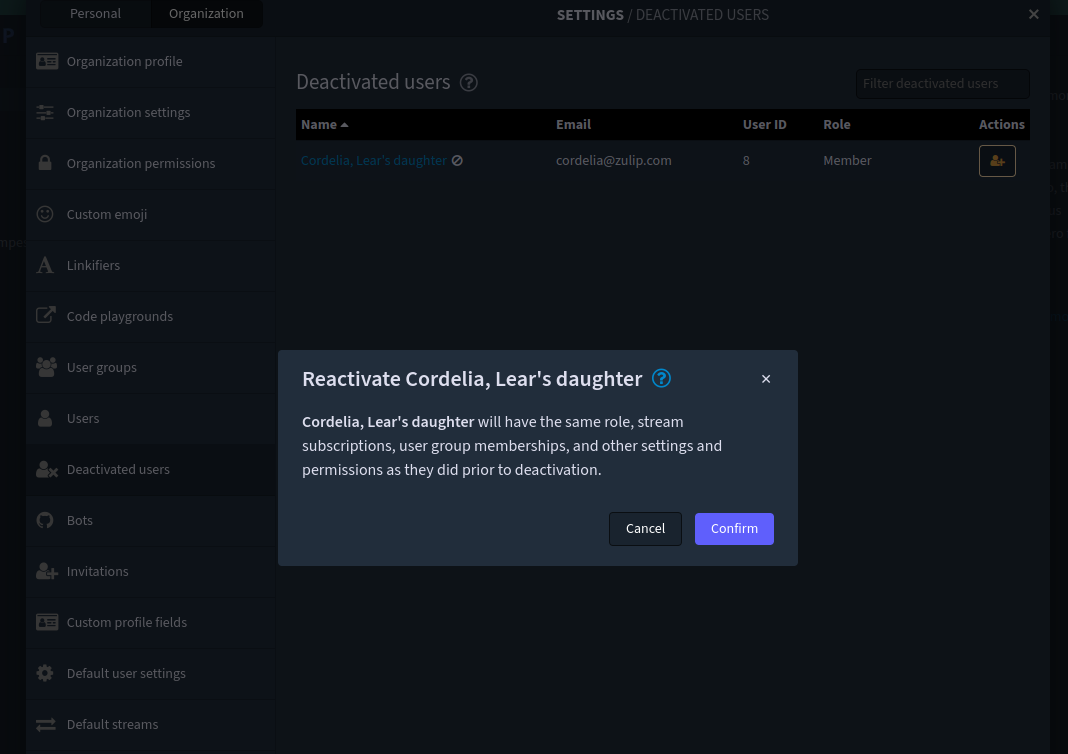Click the Bots robot icon
Image resolution: width=1068 pixels, height=754 pixels.
pos(44,520)
